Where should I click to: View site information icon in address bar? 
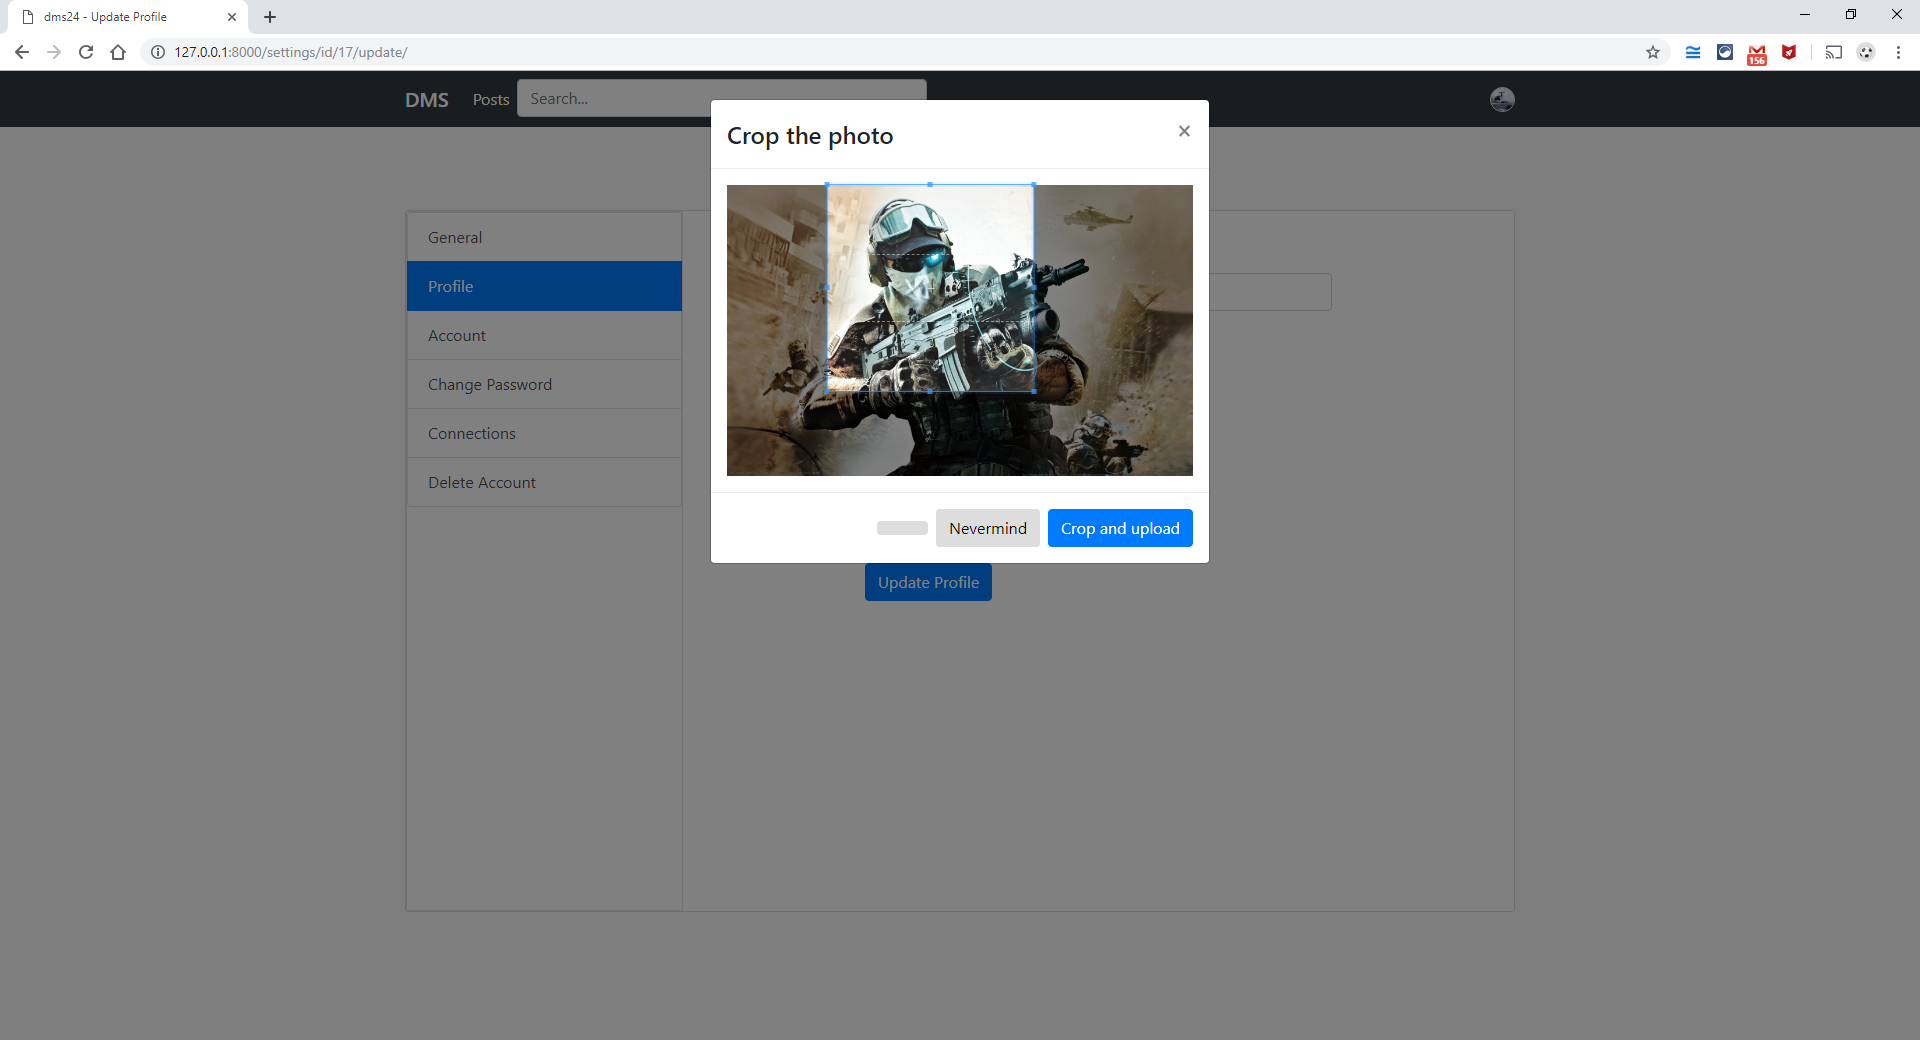[158, 52]
